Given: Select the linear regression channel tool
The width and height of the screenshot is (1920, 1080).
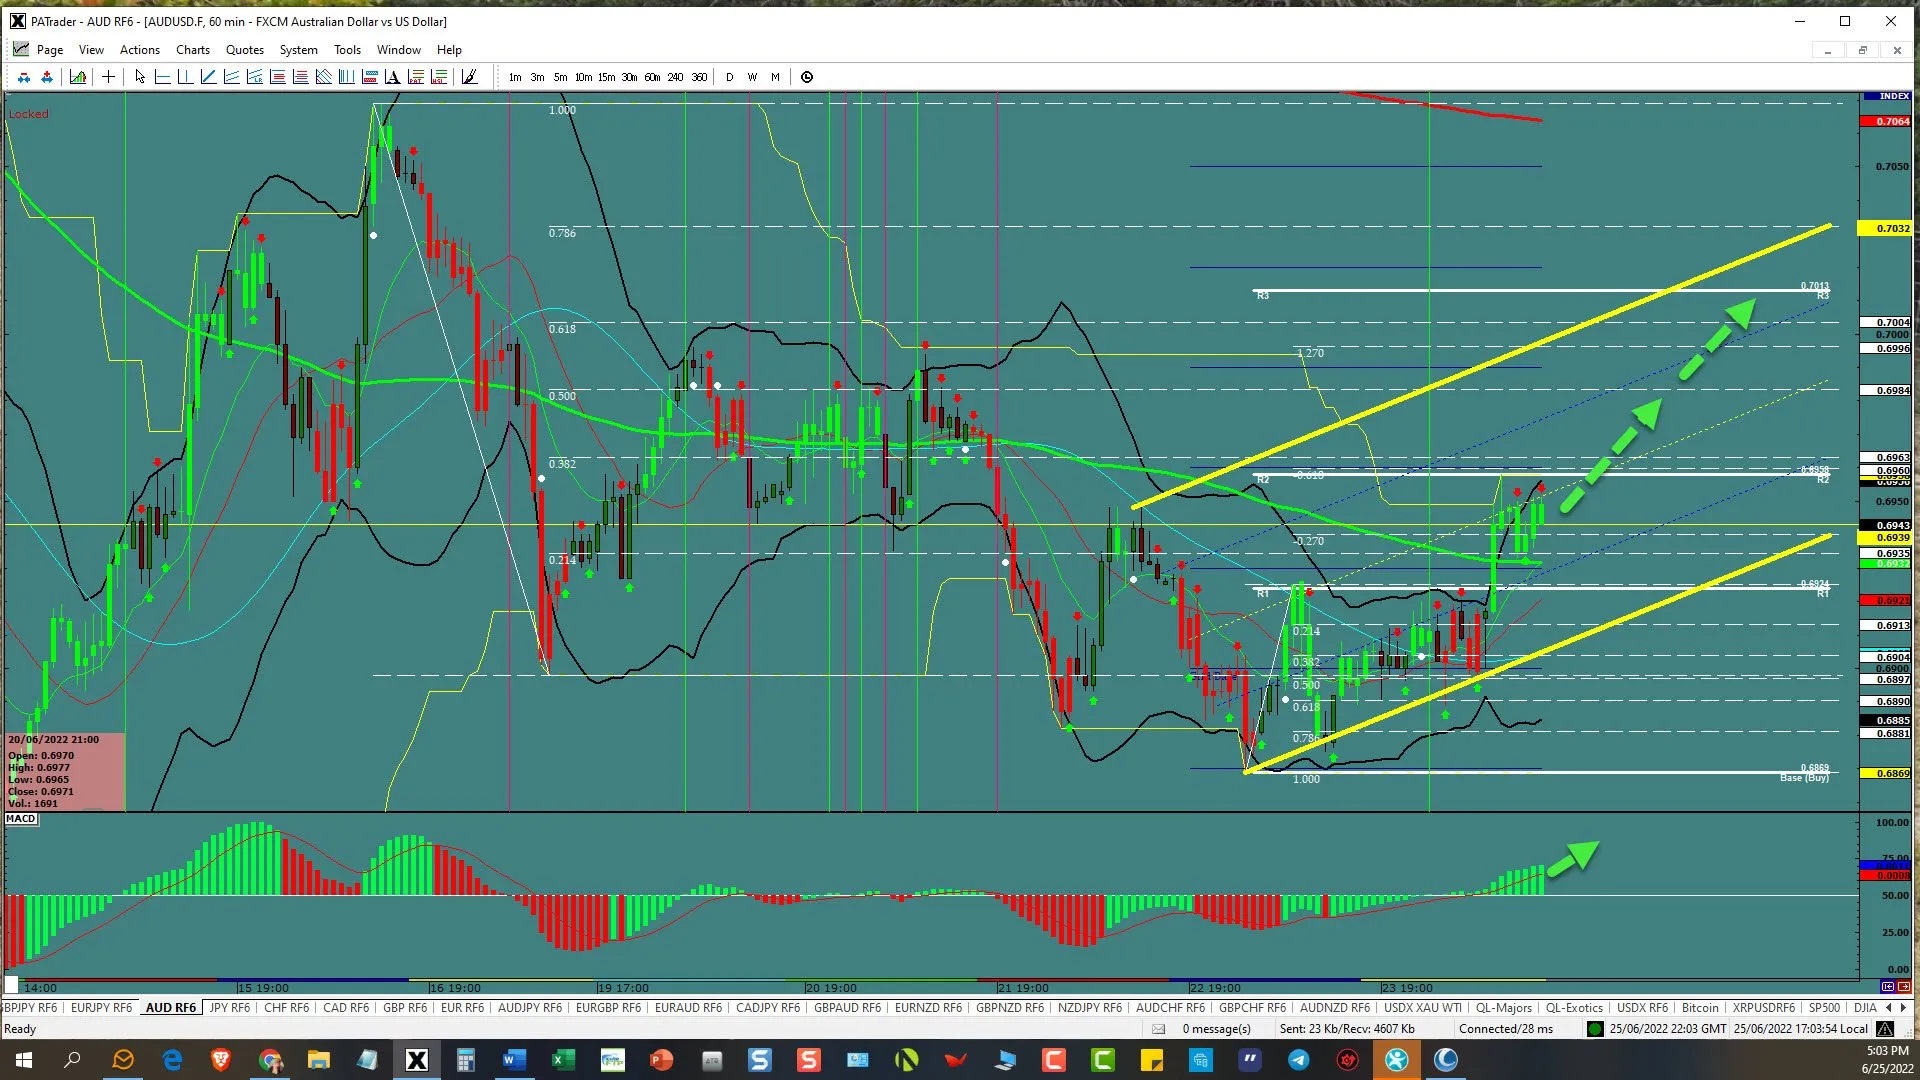Looking at the screenshot, I should [x=254, y=77].
